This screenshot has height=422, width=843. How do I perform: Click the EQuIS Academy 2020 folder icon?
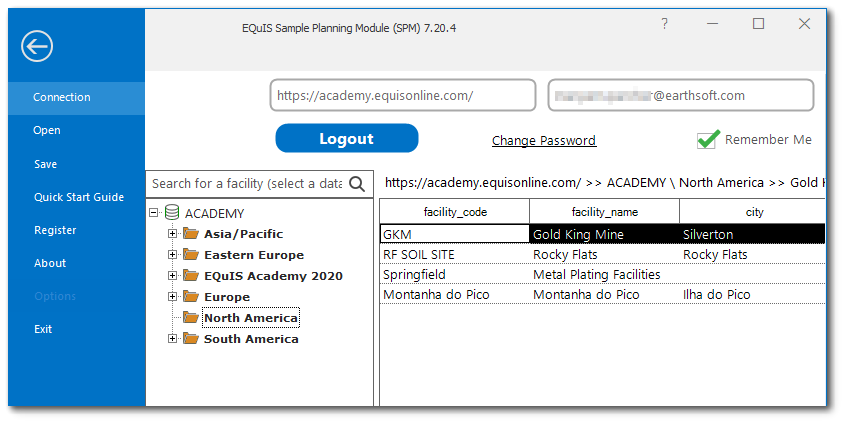191,275
